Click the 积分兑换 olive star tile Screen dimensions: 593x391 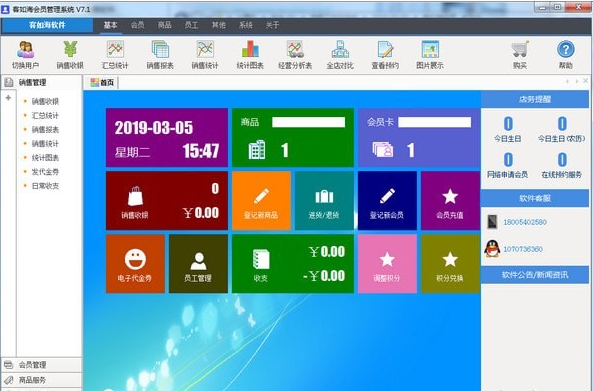(x=450, y=264)
